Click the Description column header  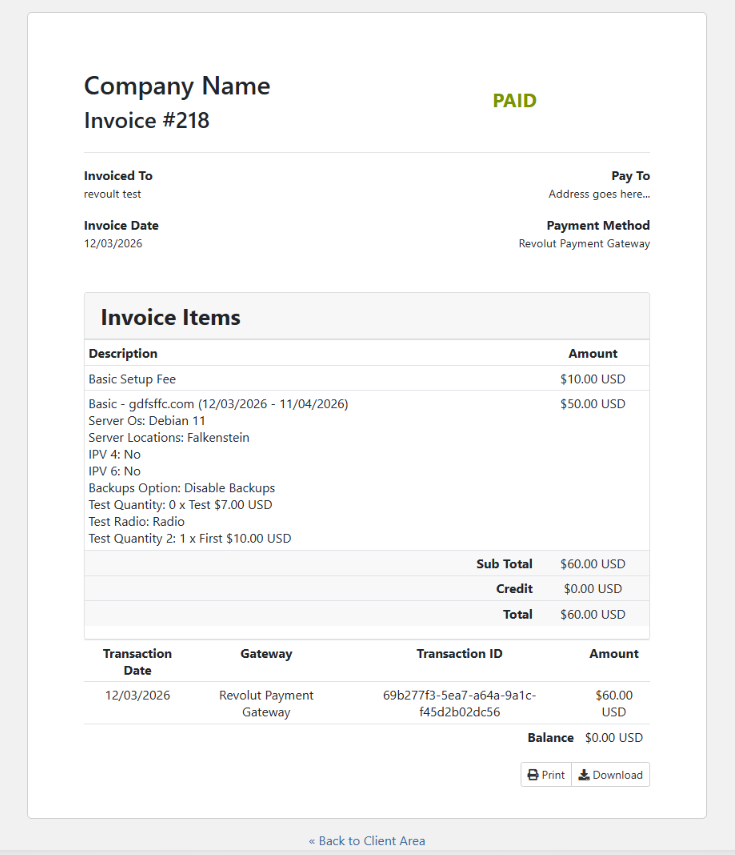(123, 354)
